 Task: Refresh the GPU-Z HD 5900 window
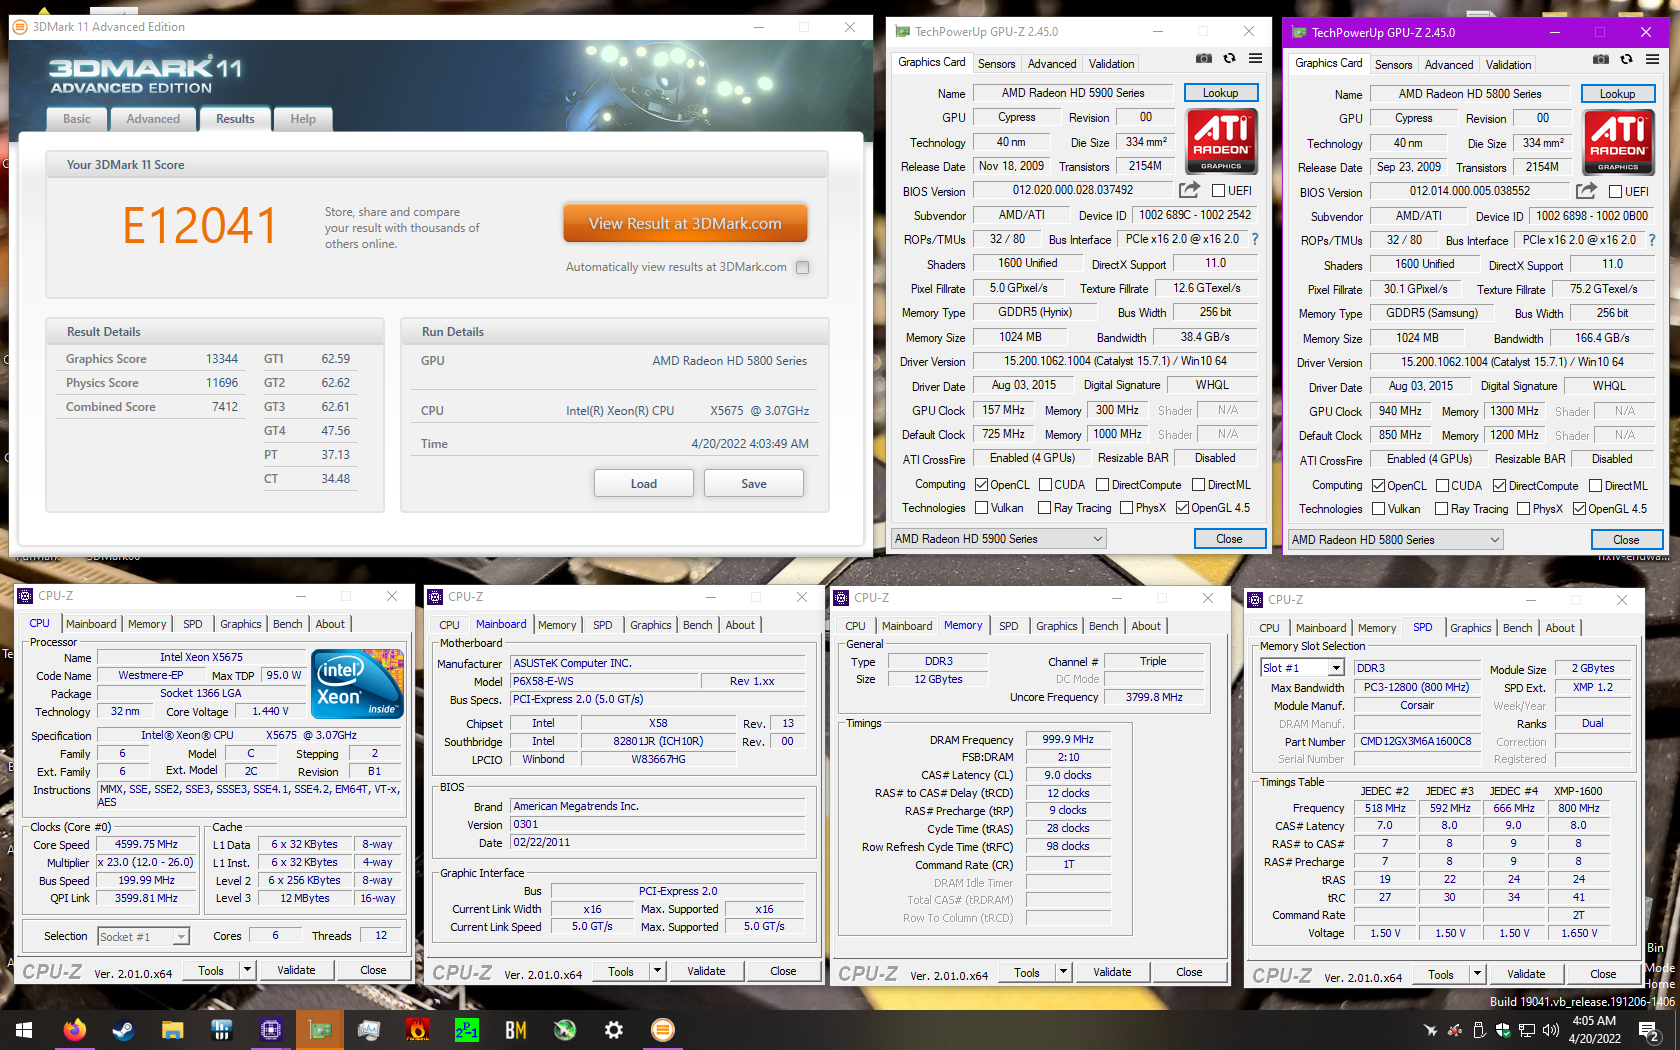[x=1229, y=59]
